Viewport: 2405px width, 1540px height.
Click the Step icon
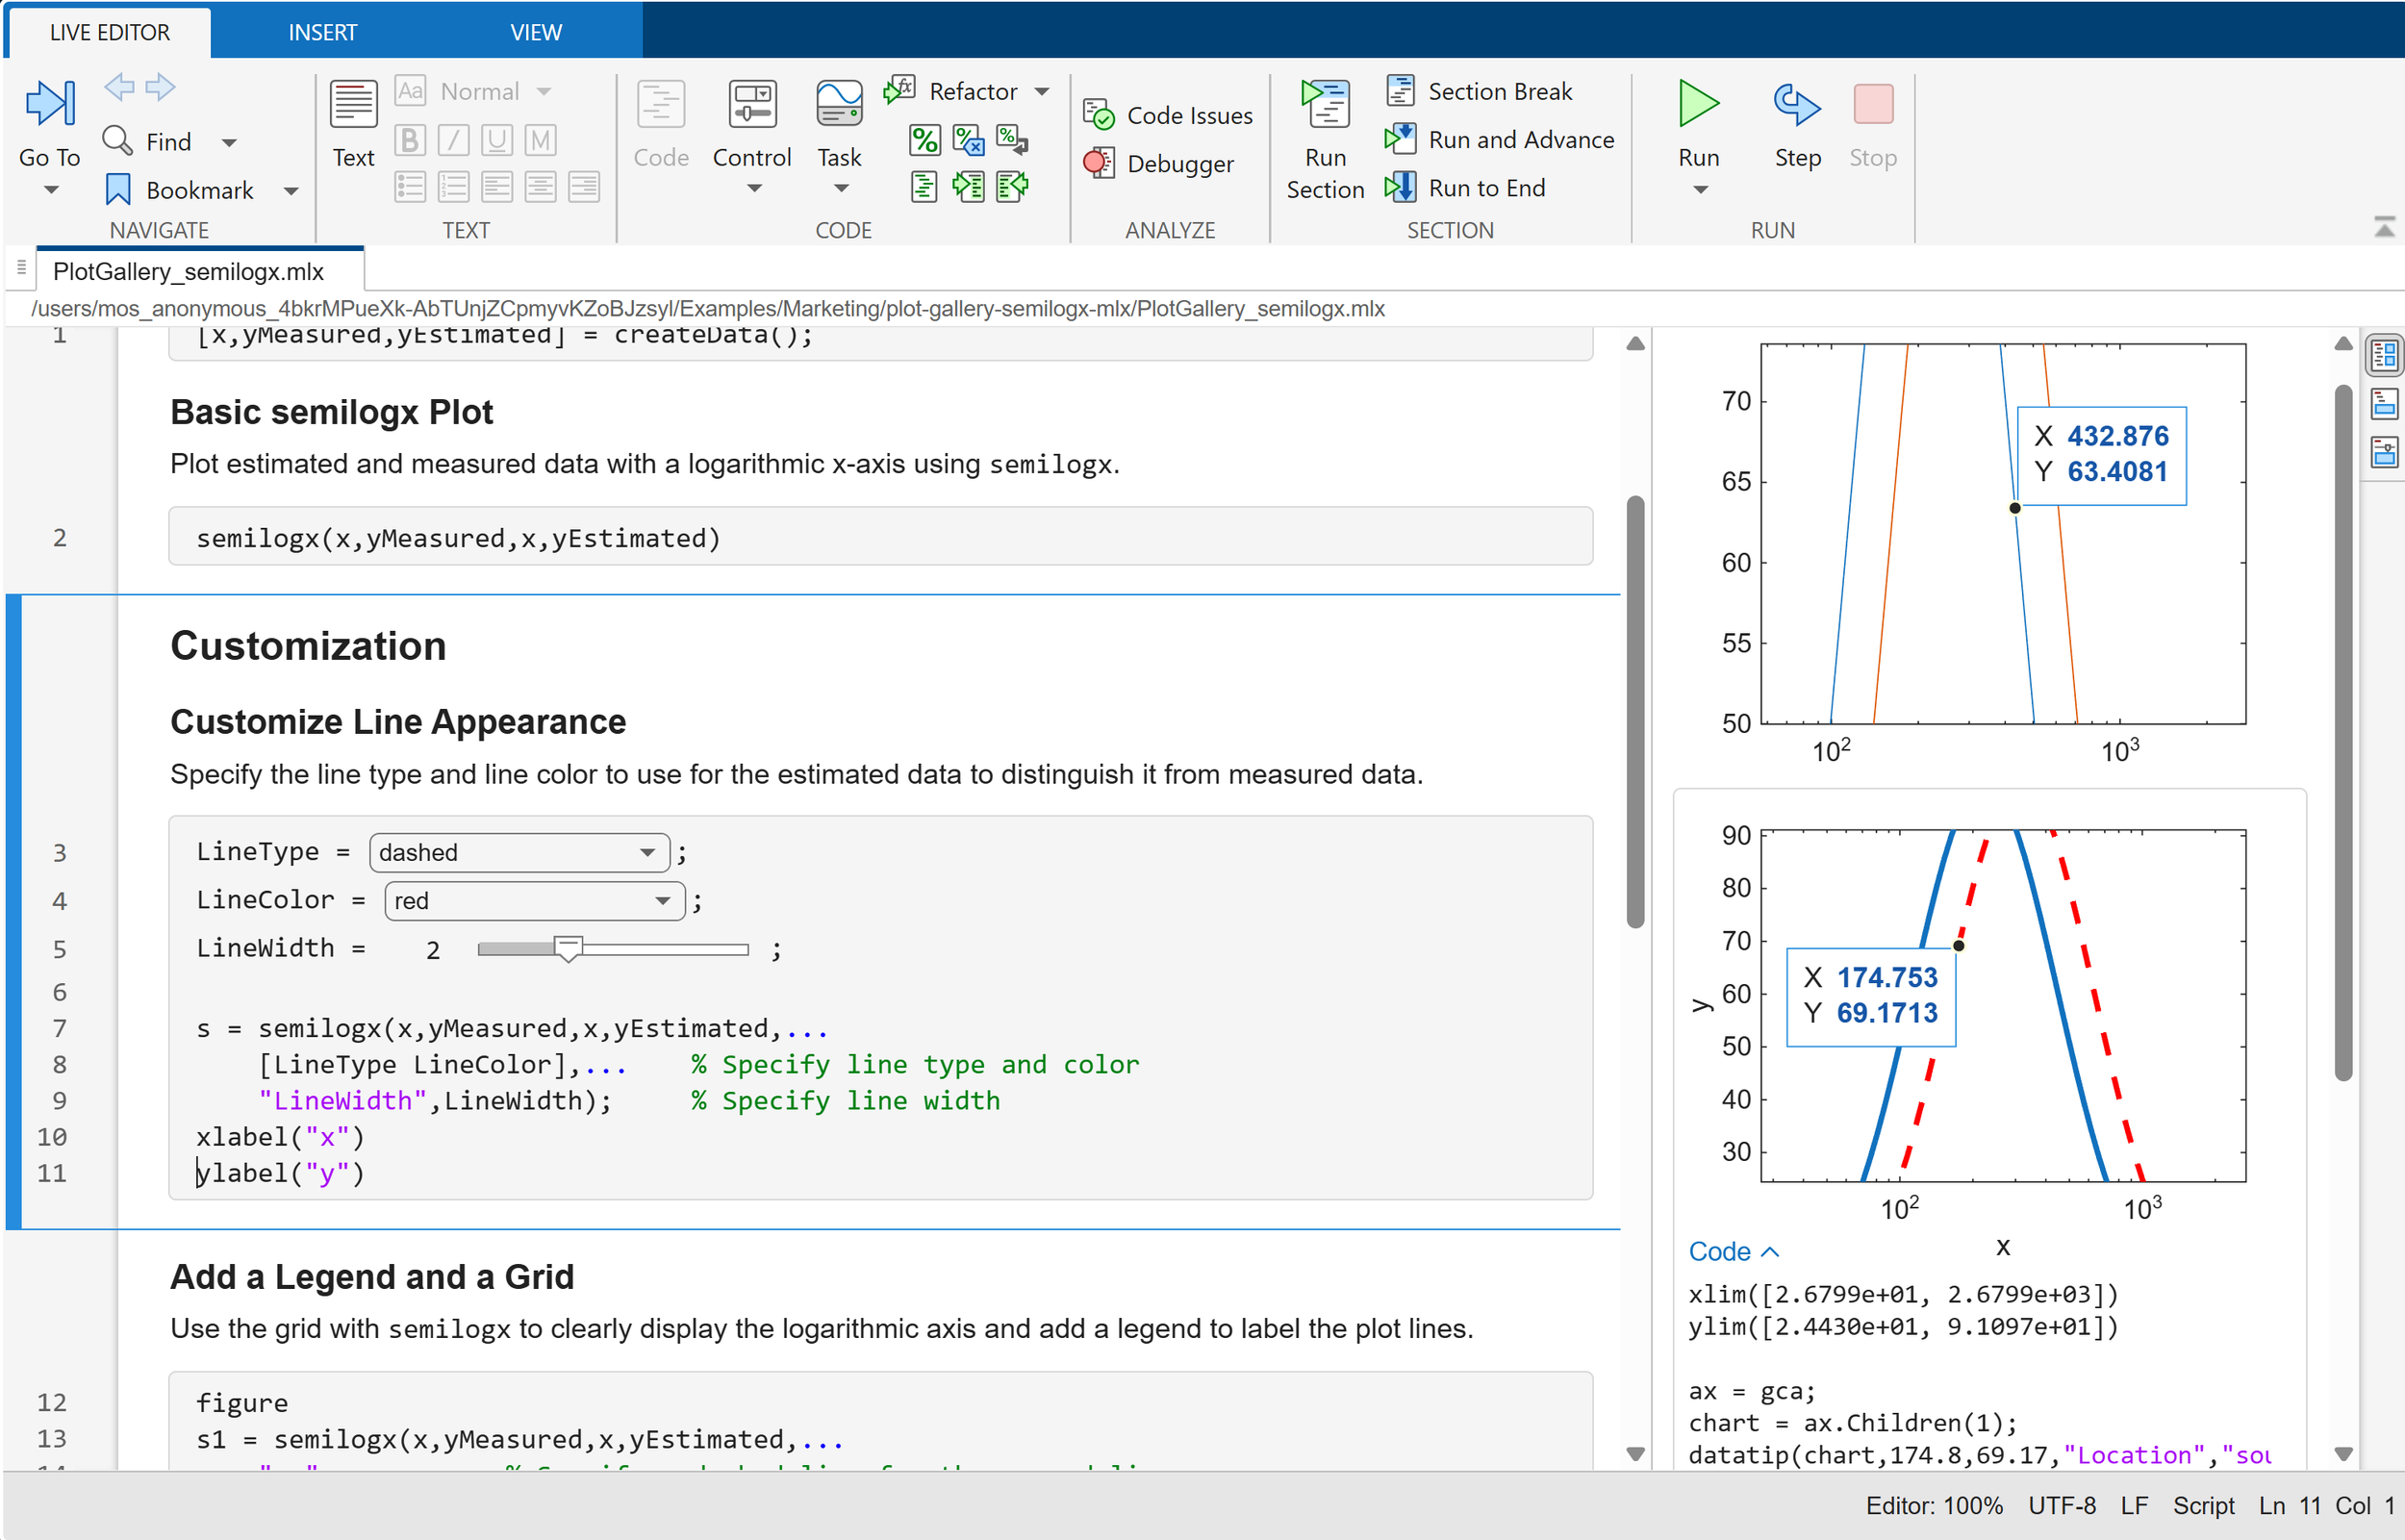[1796, 105]
